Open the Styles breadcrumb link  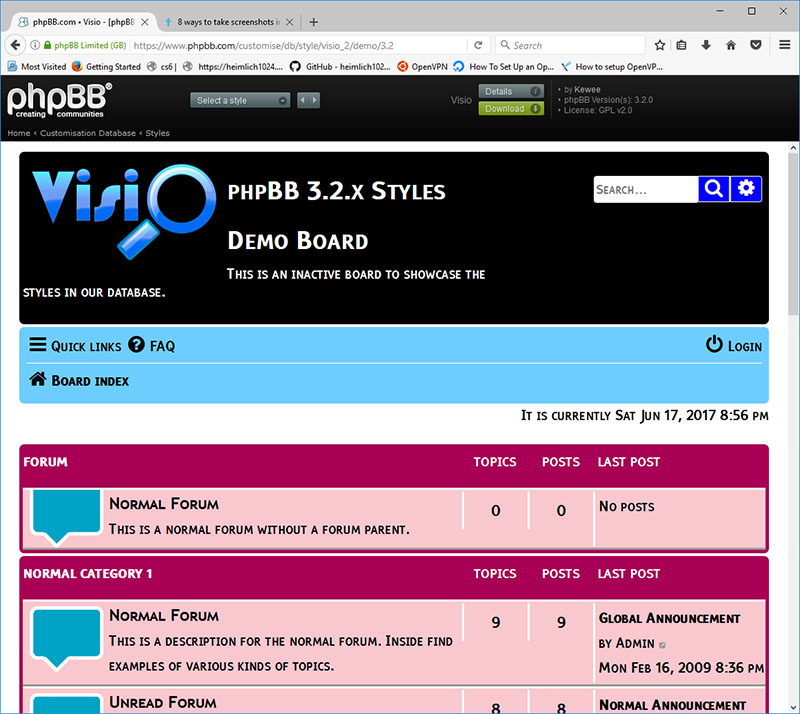click(x=157, y=133)
